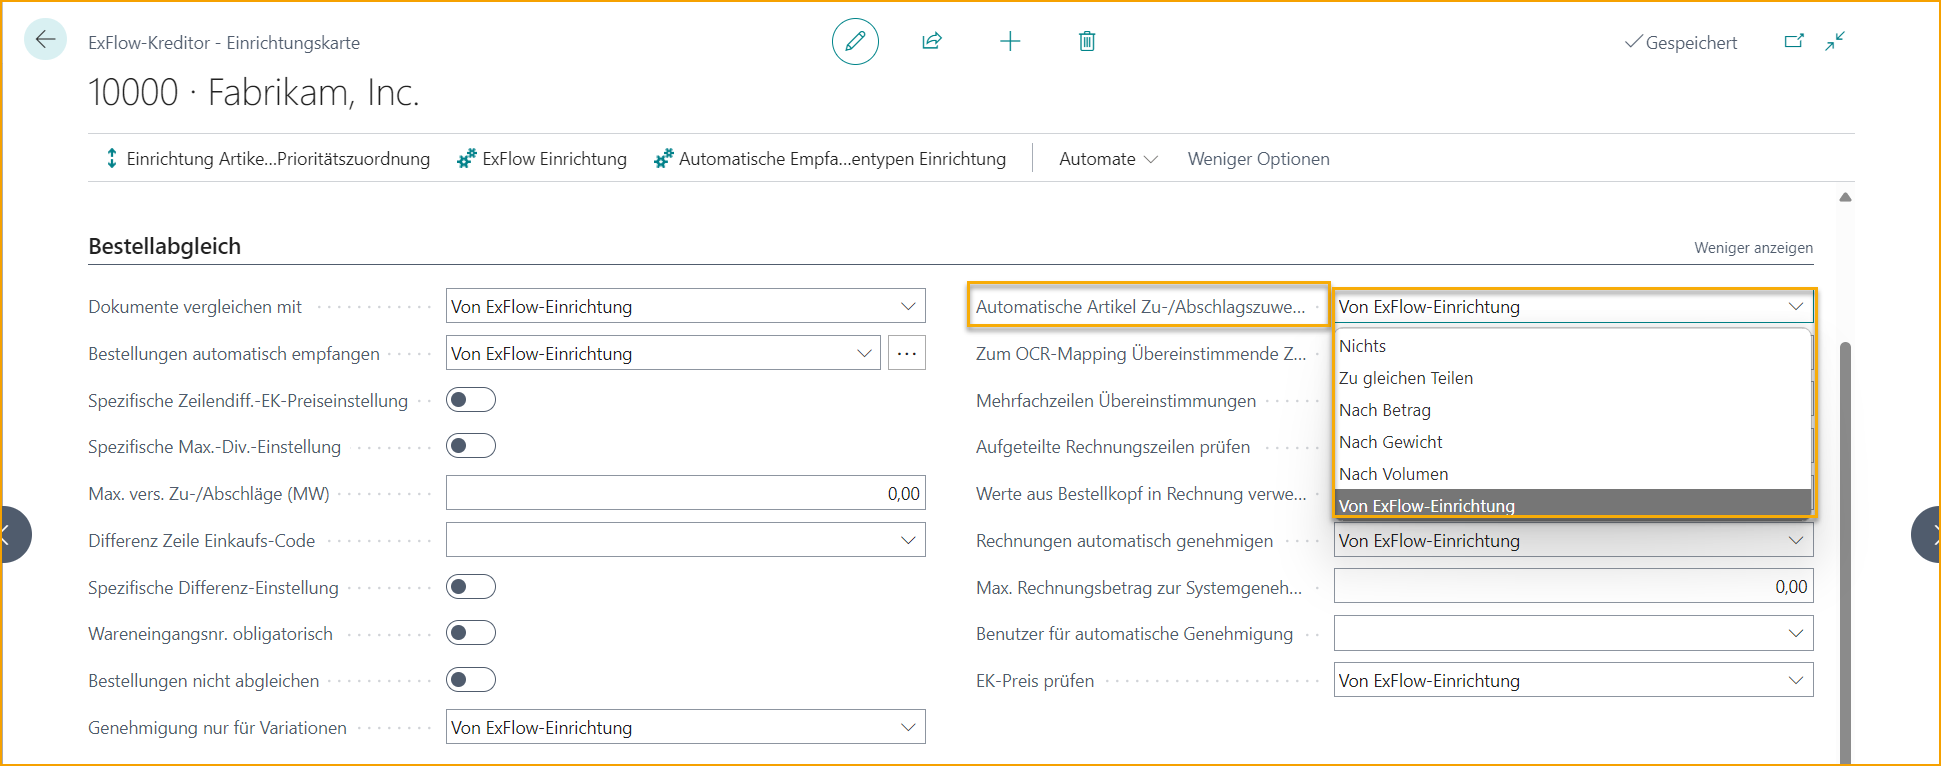The height and width of the screenshot is (766, 1941).
Task: Go to next record arrow
Action: pyautogui.click(x=1926, y=535)
